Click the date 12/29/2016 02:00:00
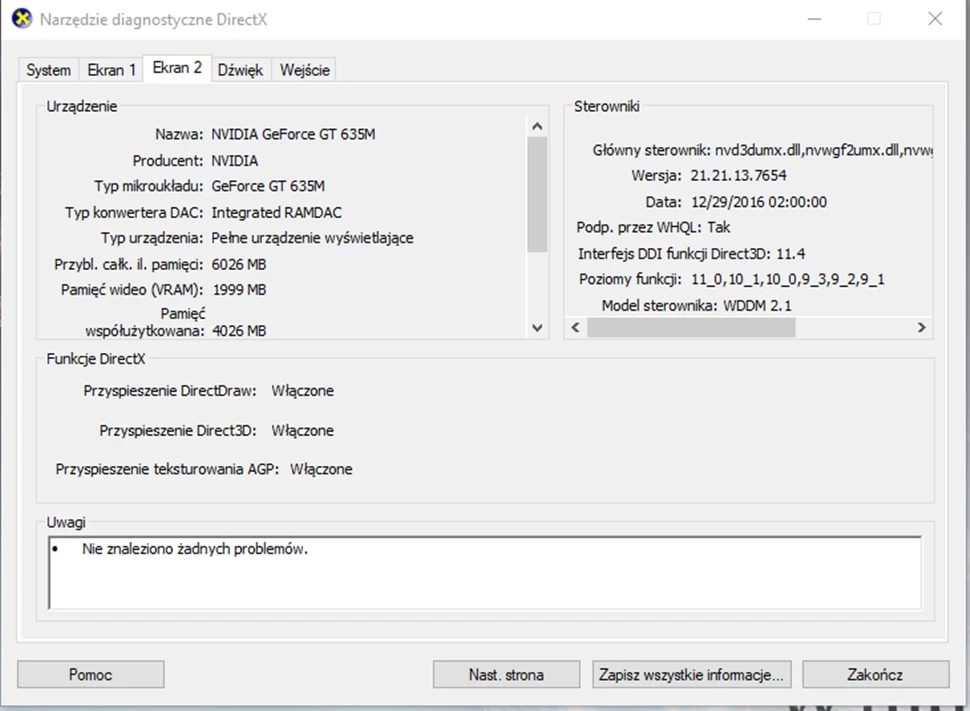970x711 pixels. 758,202
